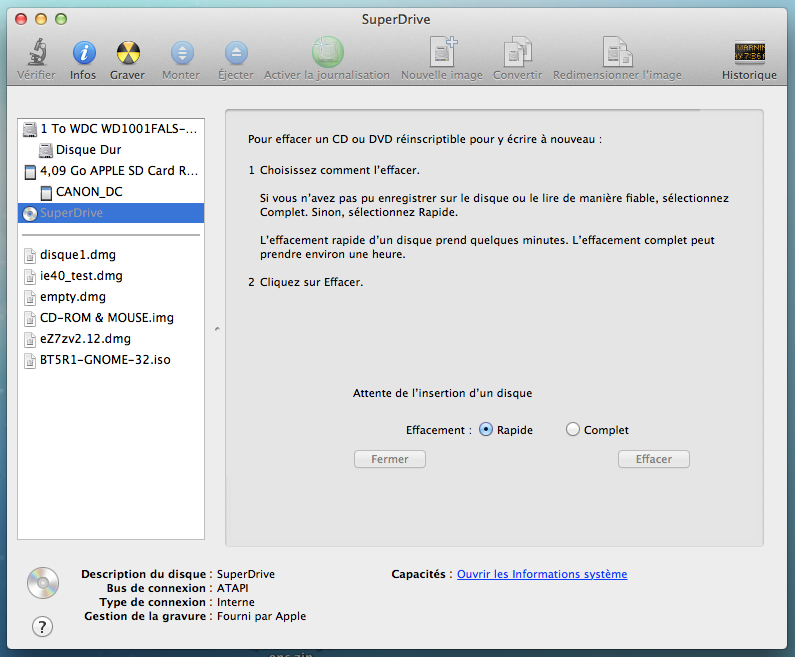Click the ie40_test.dmg file icon
The width and height of the screenshot is (795, 657).
[30, 276]
